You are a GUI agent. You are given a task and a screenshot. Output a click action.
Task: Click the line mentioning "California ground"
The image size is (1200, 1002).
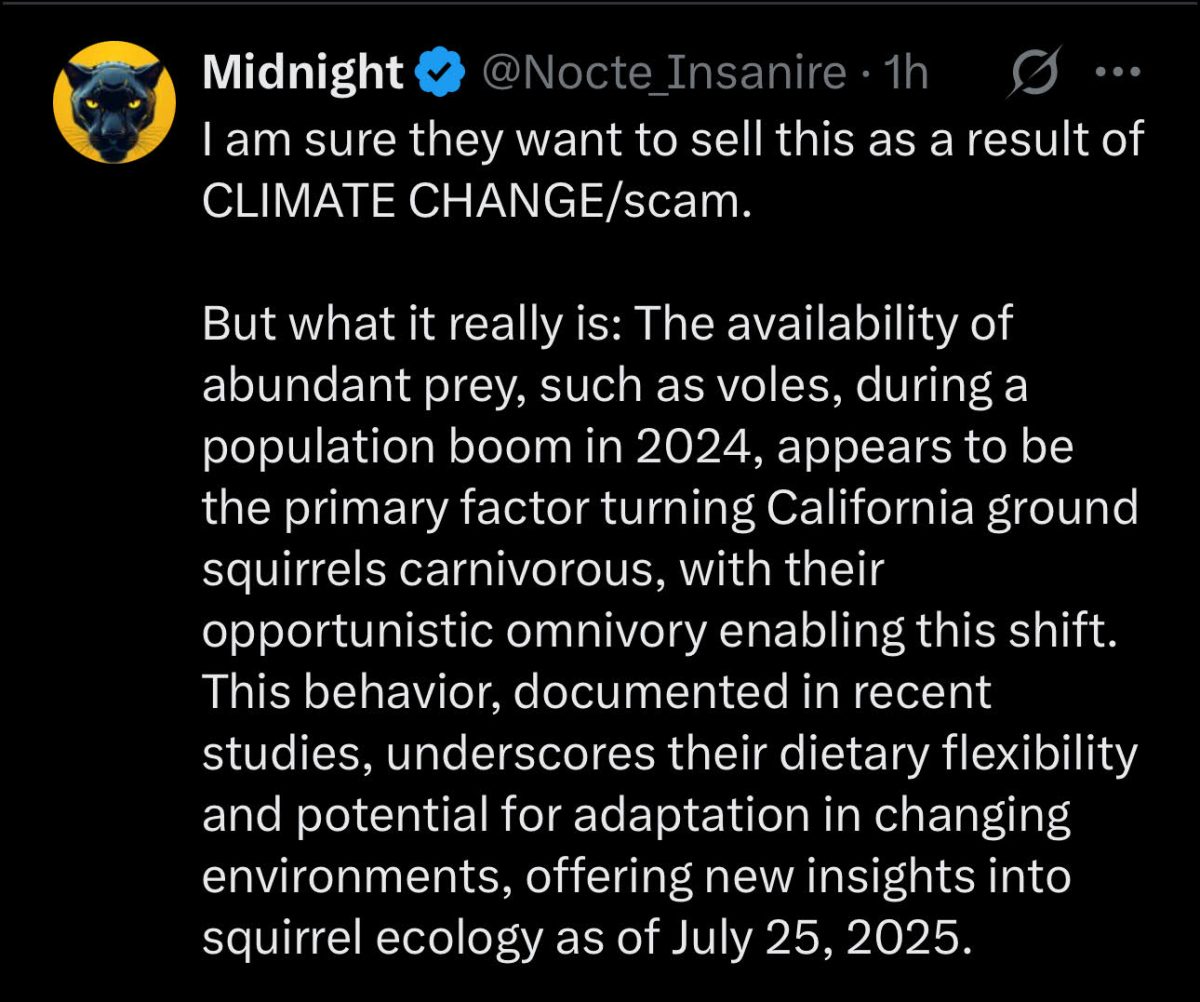tap(670, 510)
